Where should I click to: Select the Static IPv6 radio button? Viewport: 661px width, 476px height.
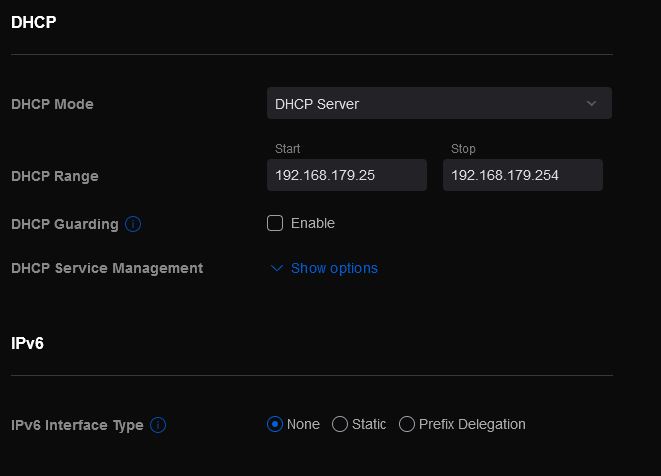tap(340, 424)
